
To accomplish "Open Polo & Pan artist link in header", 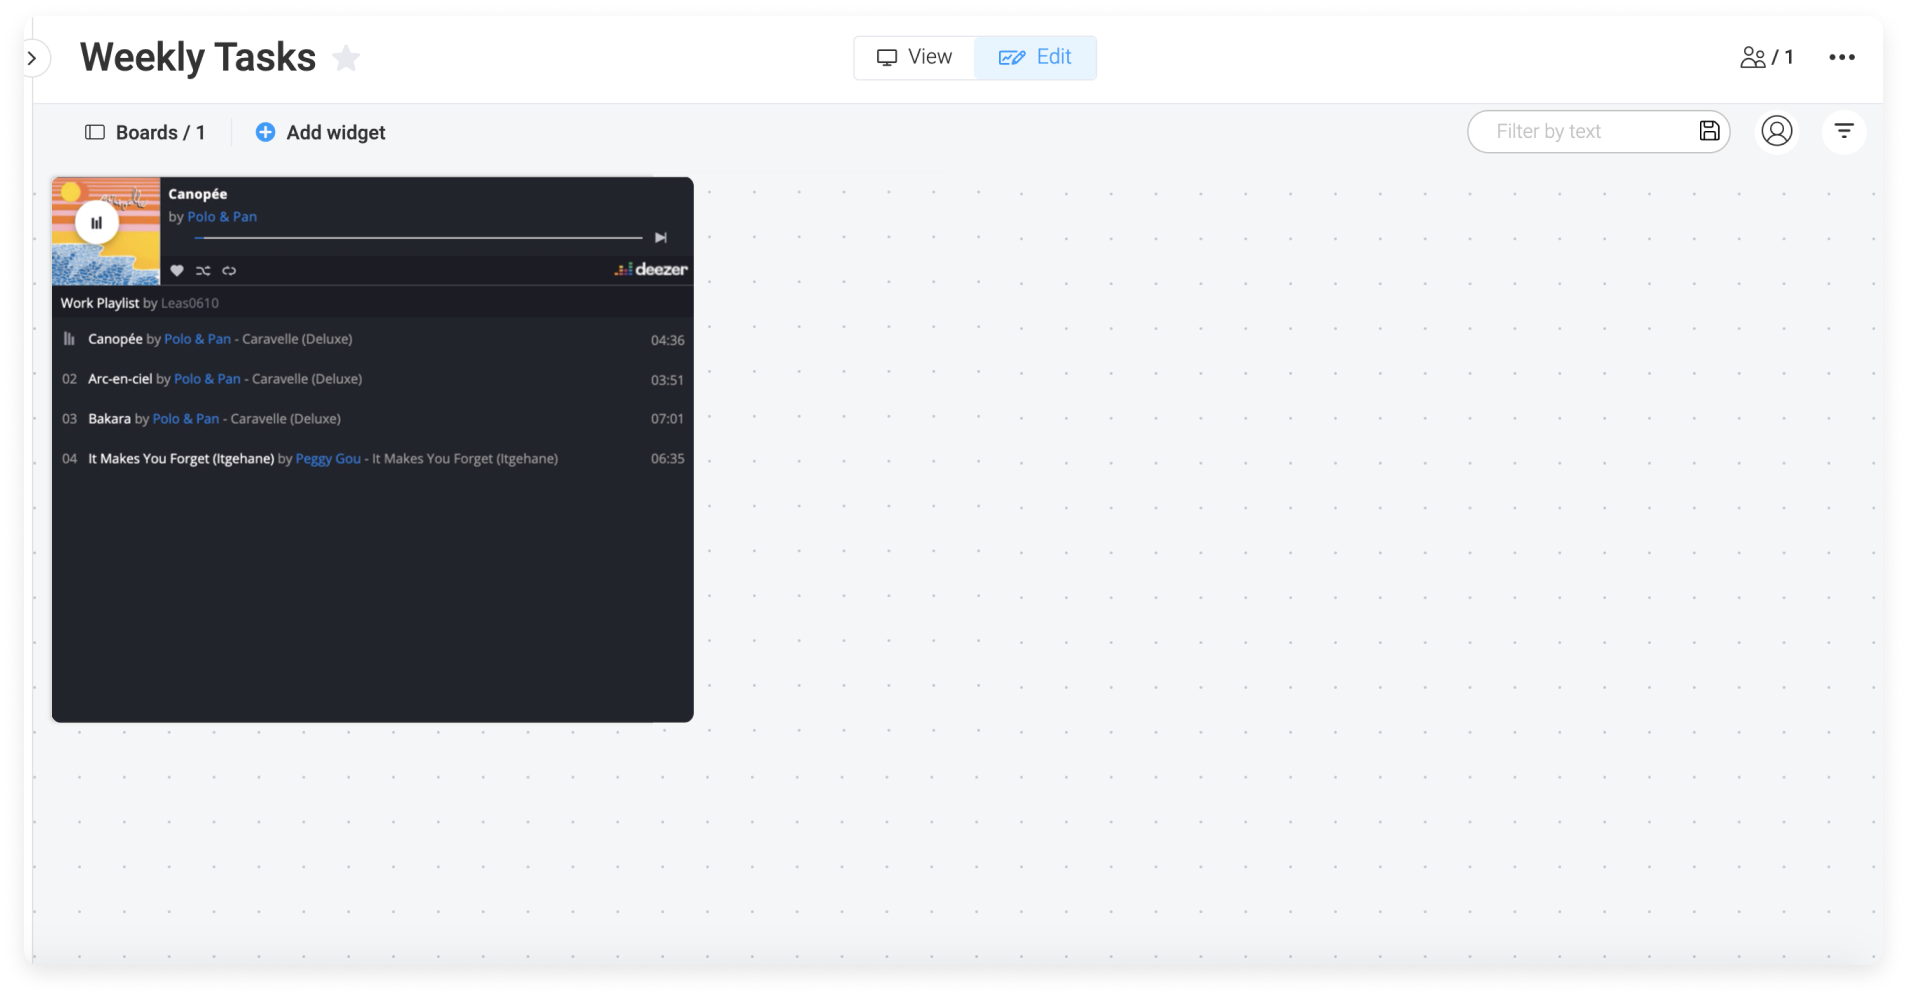I will pyautogui.click(x=222, y=216).
